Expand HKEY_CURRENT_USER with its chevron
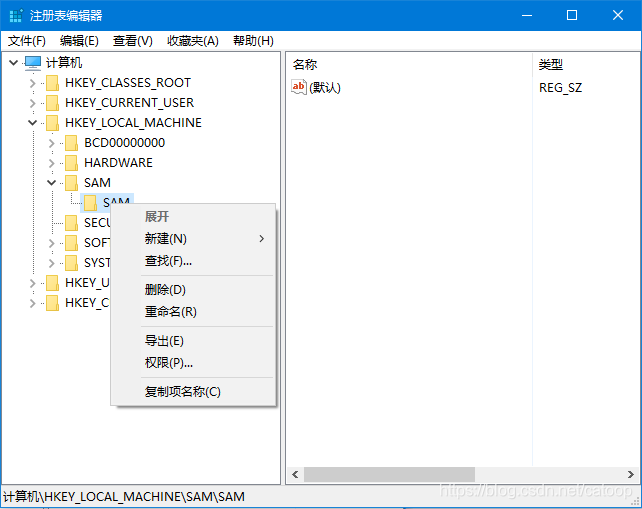642x509 pixels. click(x=33, y=103)
